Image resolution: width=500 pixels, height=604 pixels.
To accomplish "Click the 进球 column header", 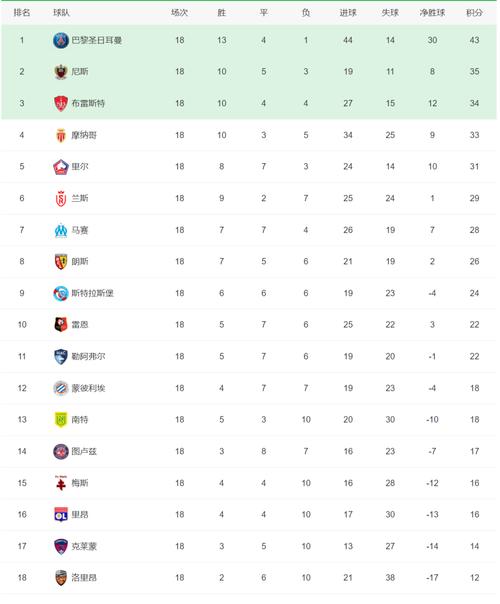I will [348, 13].
